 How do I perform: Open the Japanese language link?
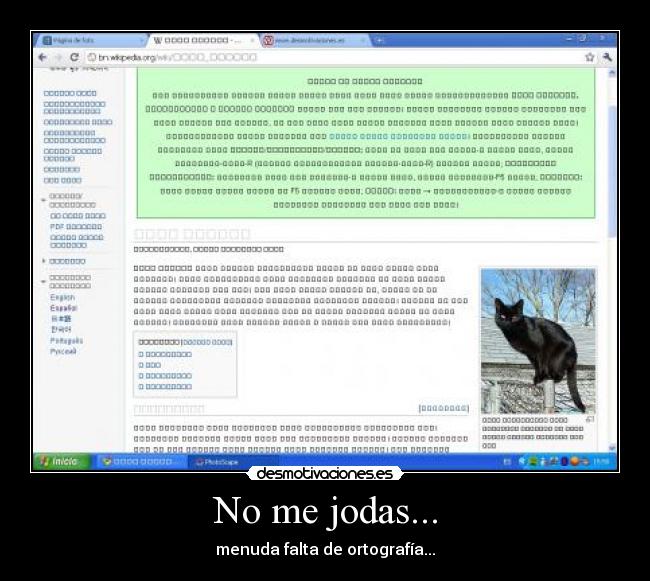coord(61,319)
